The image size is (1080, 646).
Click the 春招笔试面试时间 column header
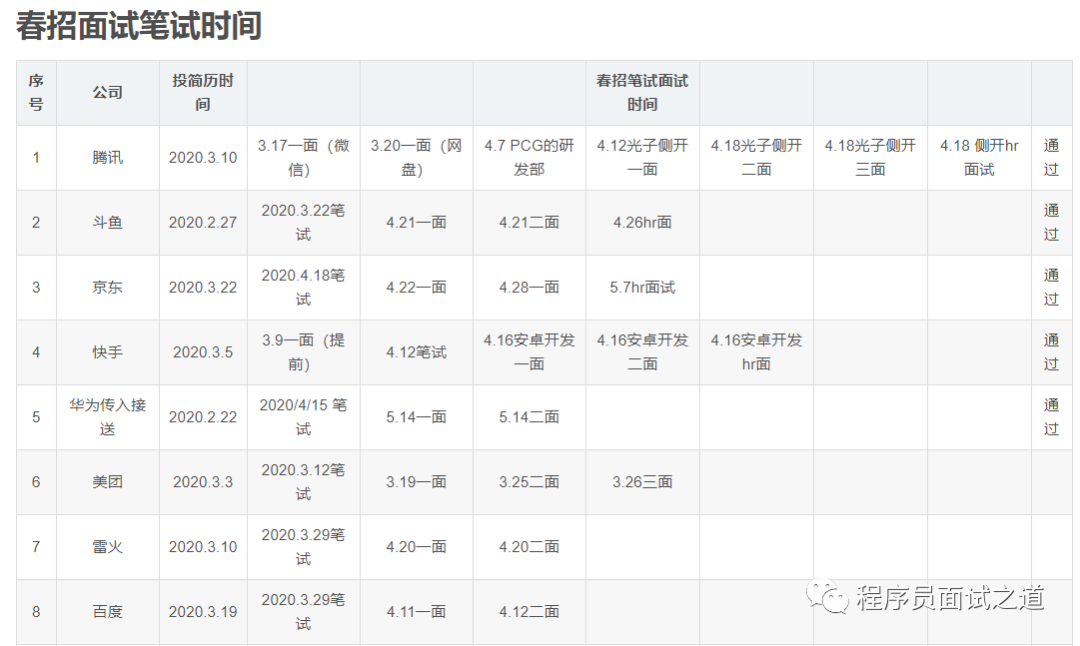642,92
